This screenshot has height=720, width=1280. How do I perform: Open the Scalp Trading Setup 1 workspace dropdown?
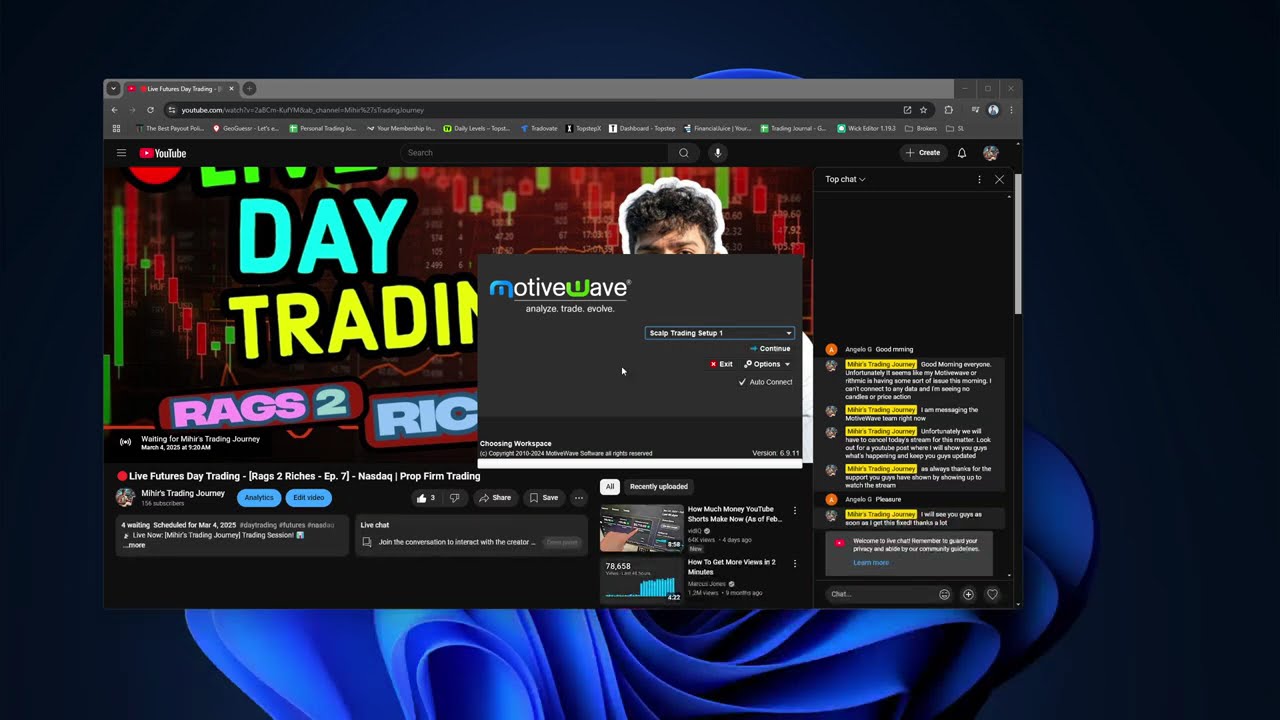click(x=720, y=333)
